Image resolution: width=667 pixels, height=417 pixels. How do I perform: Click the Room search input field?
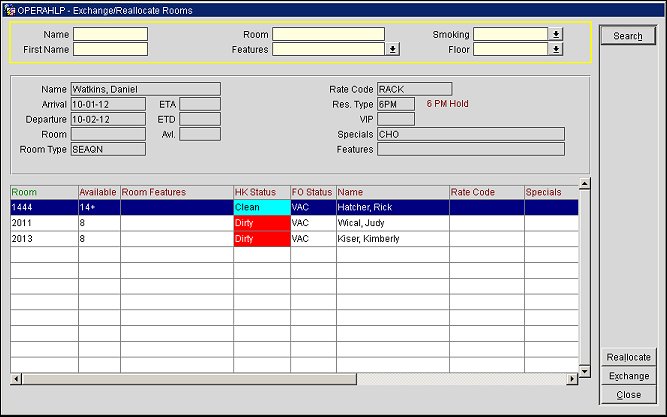328,34
